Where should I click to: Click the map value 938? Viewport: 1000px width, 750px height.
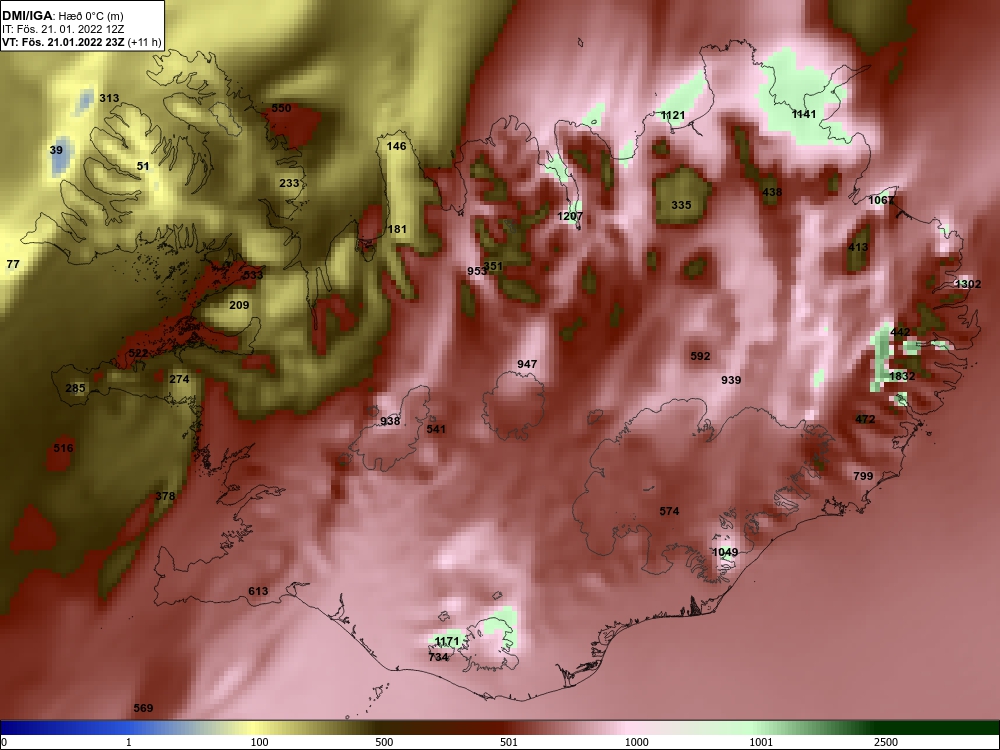tap(390, 421)
